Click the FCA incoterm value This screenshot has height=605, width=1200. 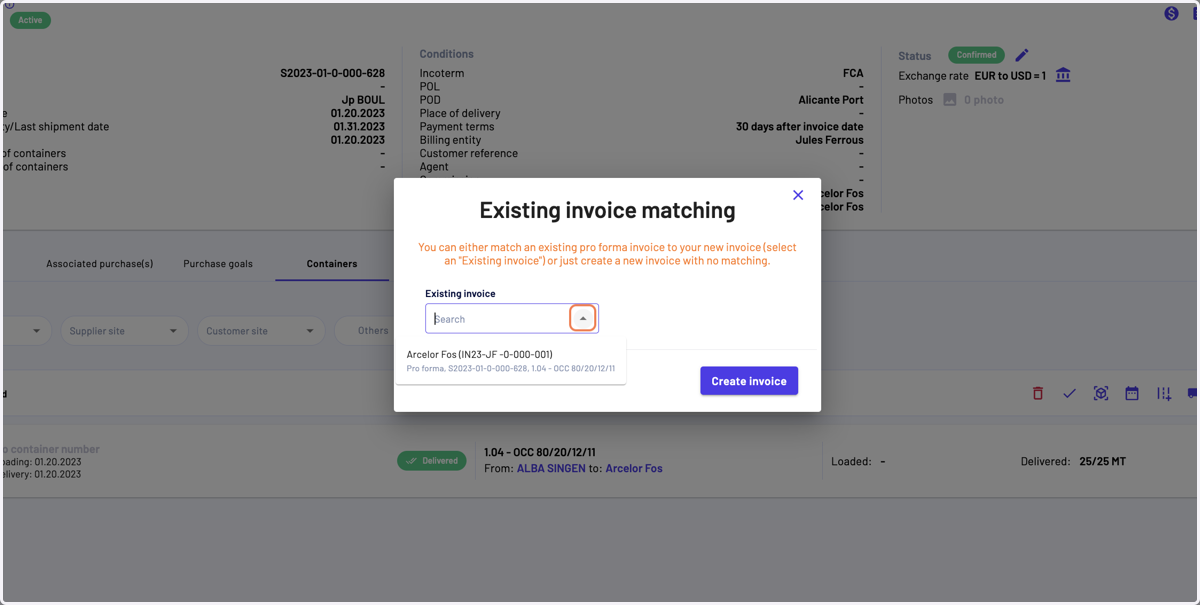pos(853,74)
